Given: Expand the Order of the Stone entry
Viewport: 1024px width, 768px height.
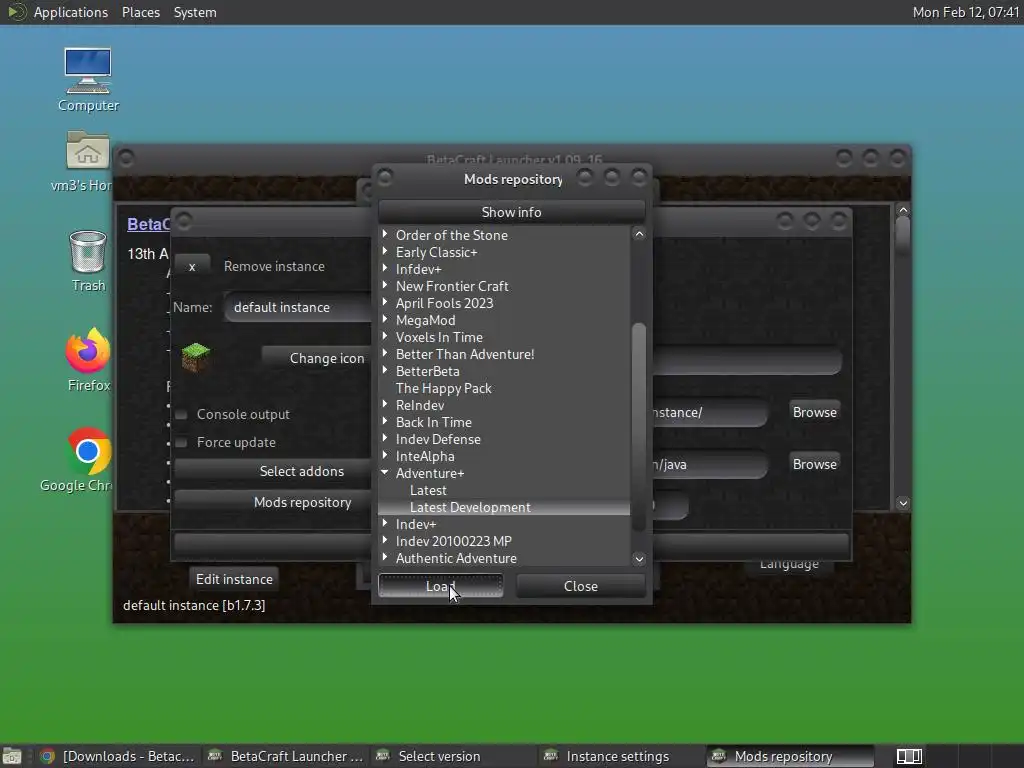Looking at the screenshot, I should click(x=385, y=234).
